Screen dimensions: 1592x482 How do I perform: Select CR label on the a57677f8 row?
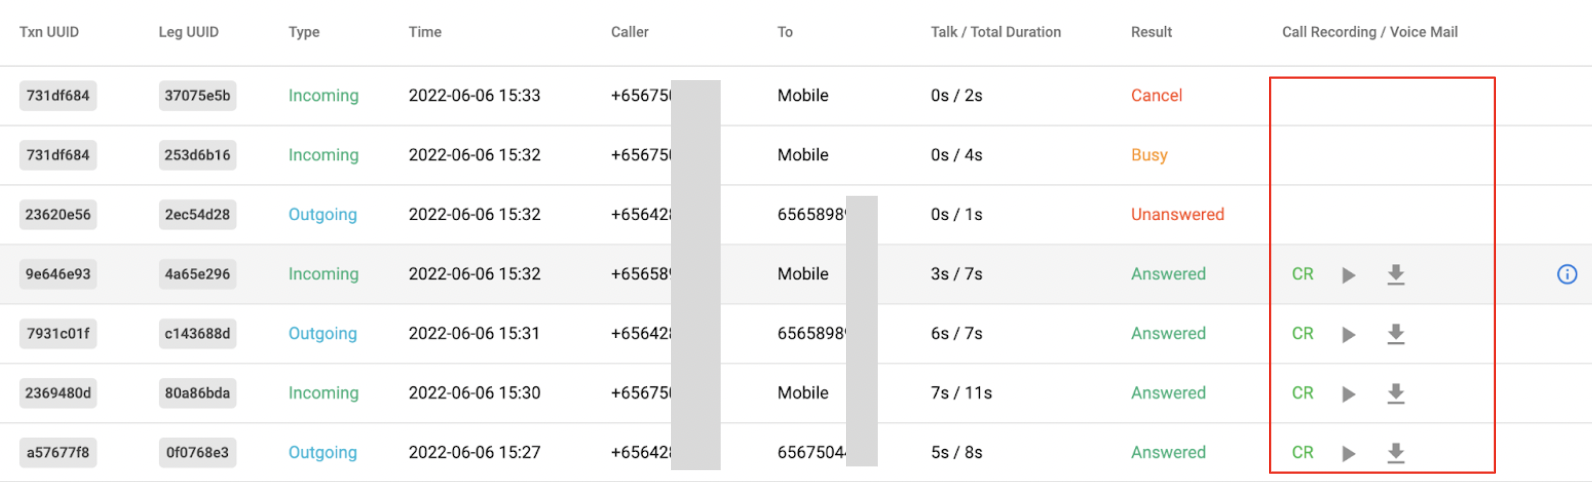pos(1302,453)
